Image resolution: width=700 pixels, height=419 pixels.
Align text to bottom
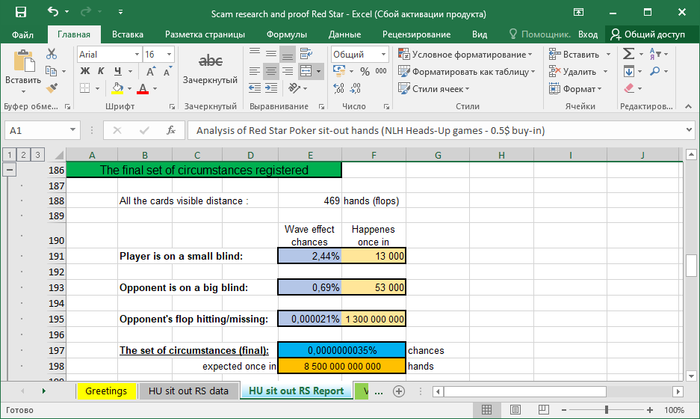point(288,54)
